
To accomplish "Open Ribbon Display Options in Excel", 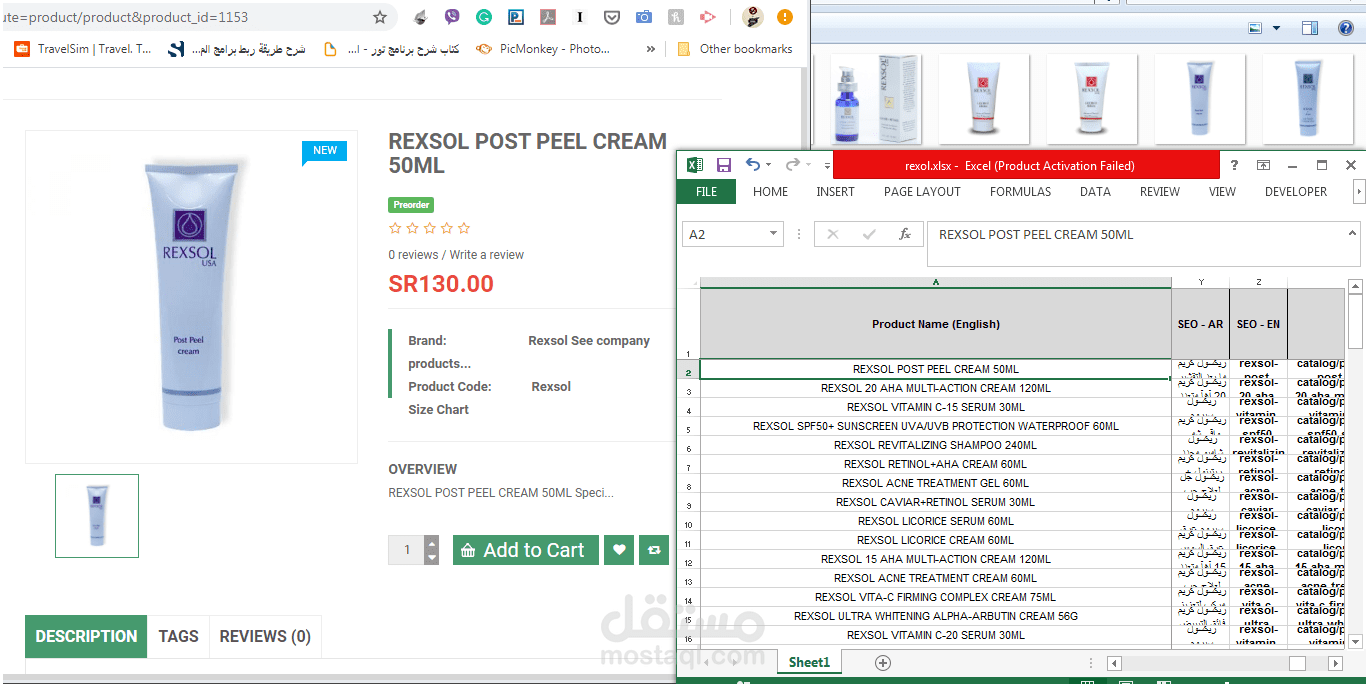I will 1264,165.
